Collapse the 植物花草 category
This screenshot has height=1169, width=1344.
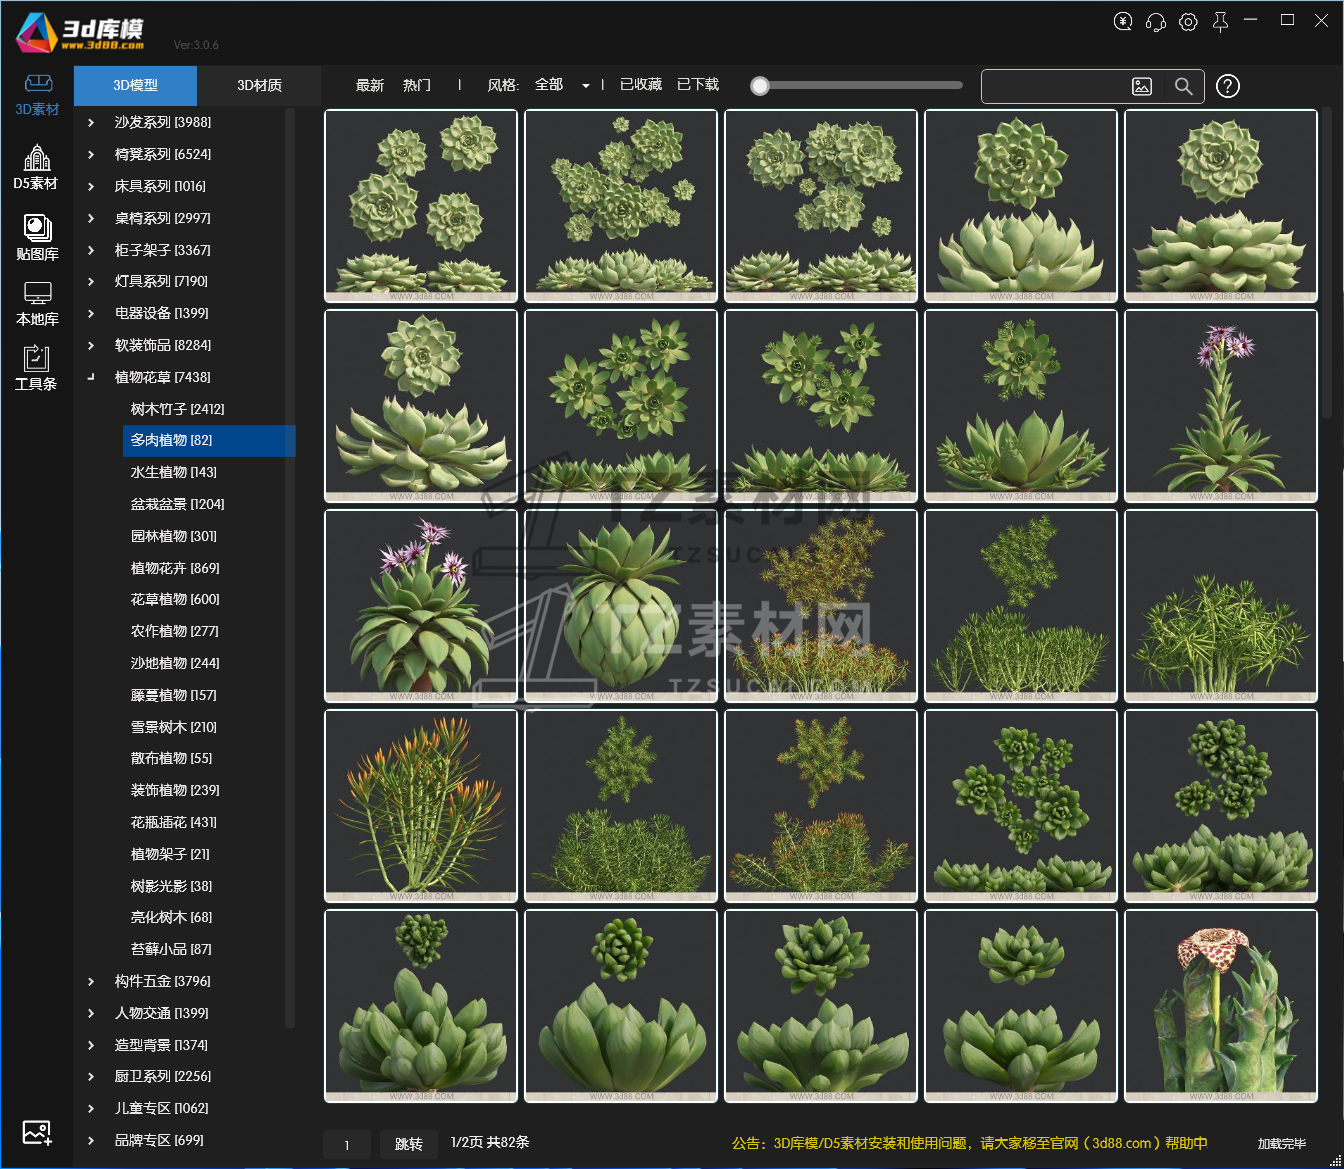click(91, 378)
